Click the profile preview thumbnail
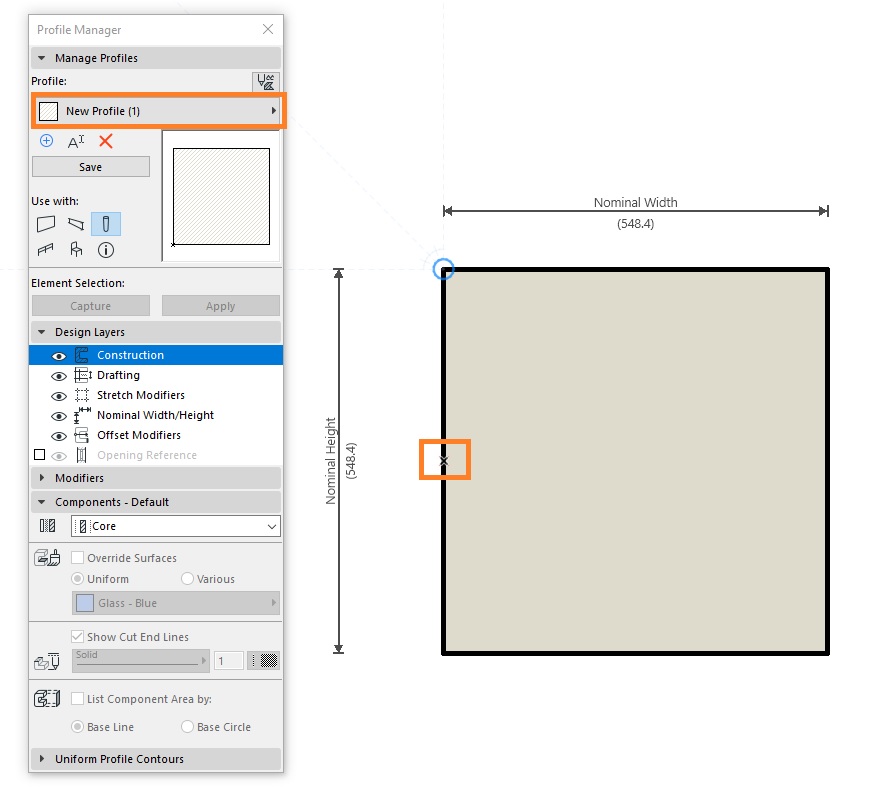The height and width of the screenshot is (804, 871). tap(221, 196)
